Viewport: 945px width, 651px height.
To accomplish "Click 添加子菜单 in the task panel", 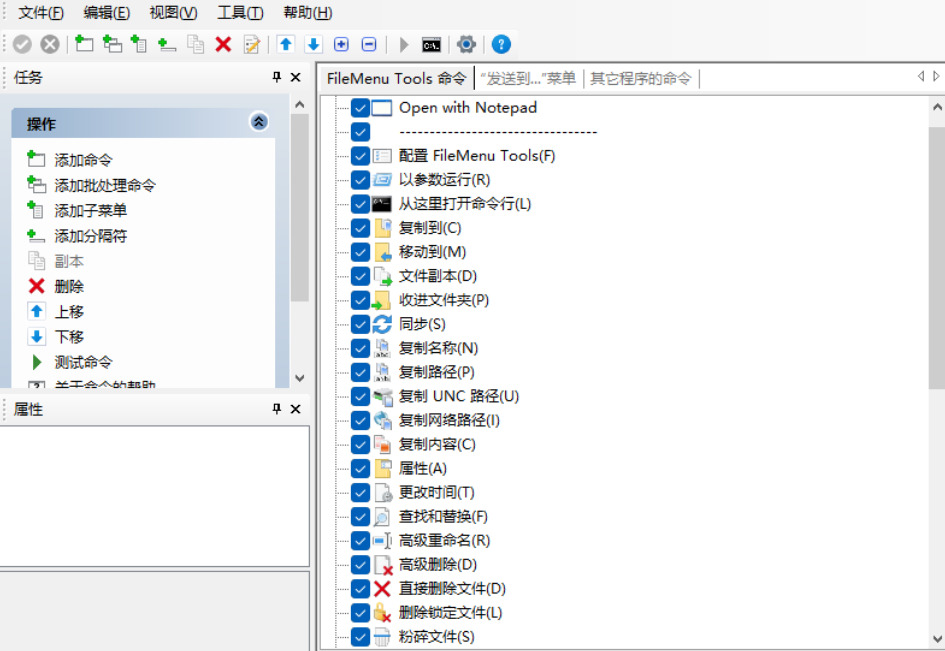I will 90,211.
